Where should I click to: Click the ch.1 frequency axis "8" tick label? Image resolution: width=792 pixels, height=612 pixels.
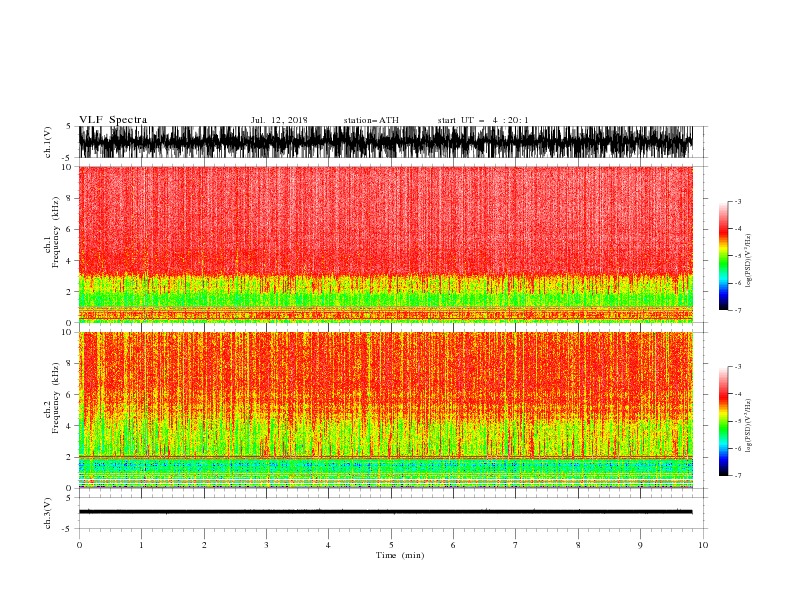(69, 198)
